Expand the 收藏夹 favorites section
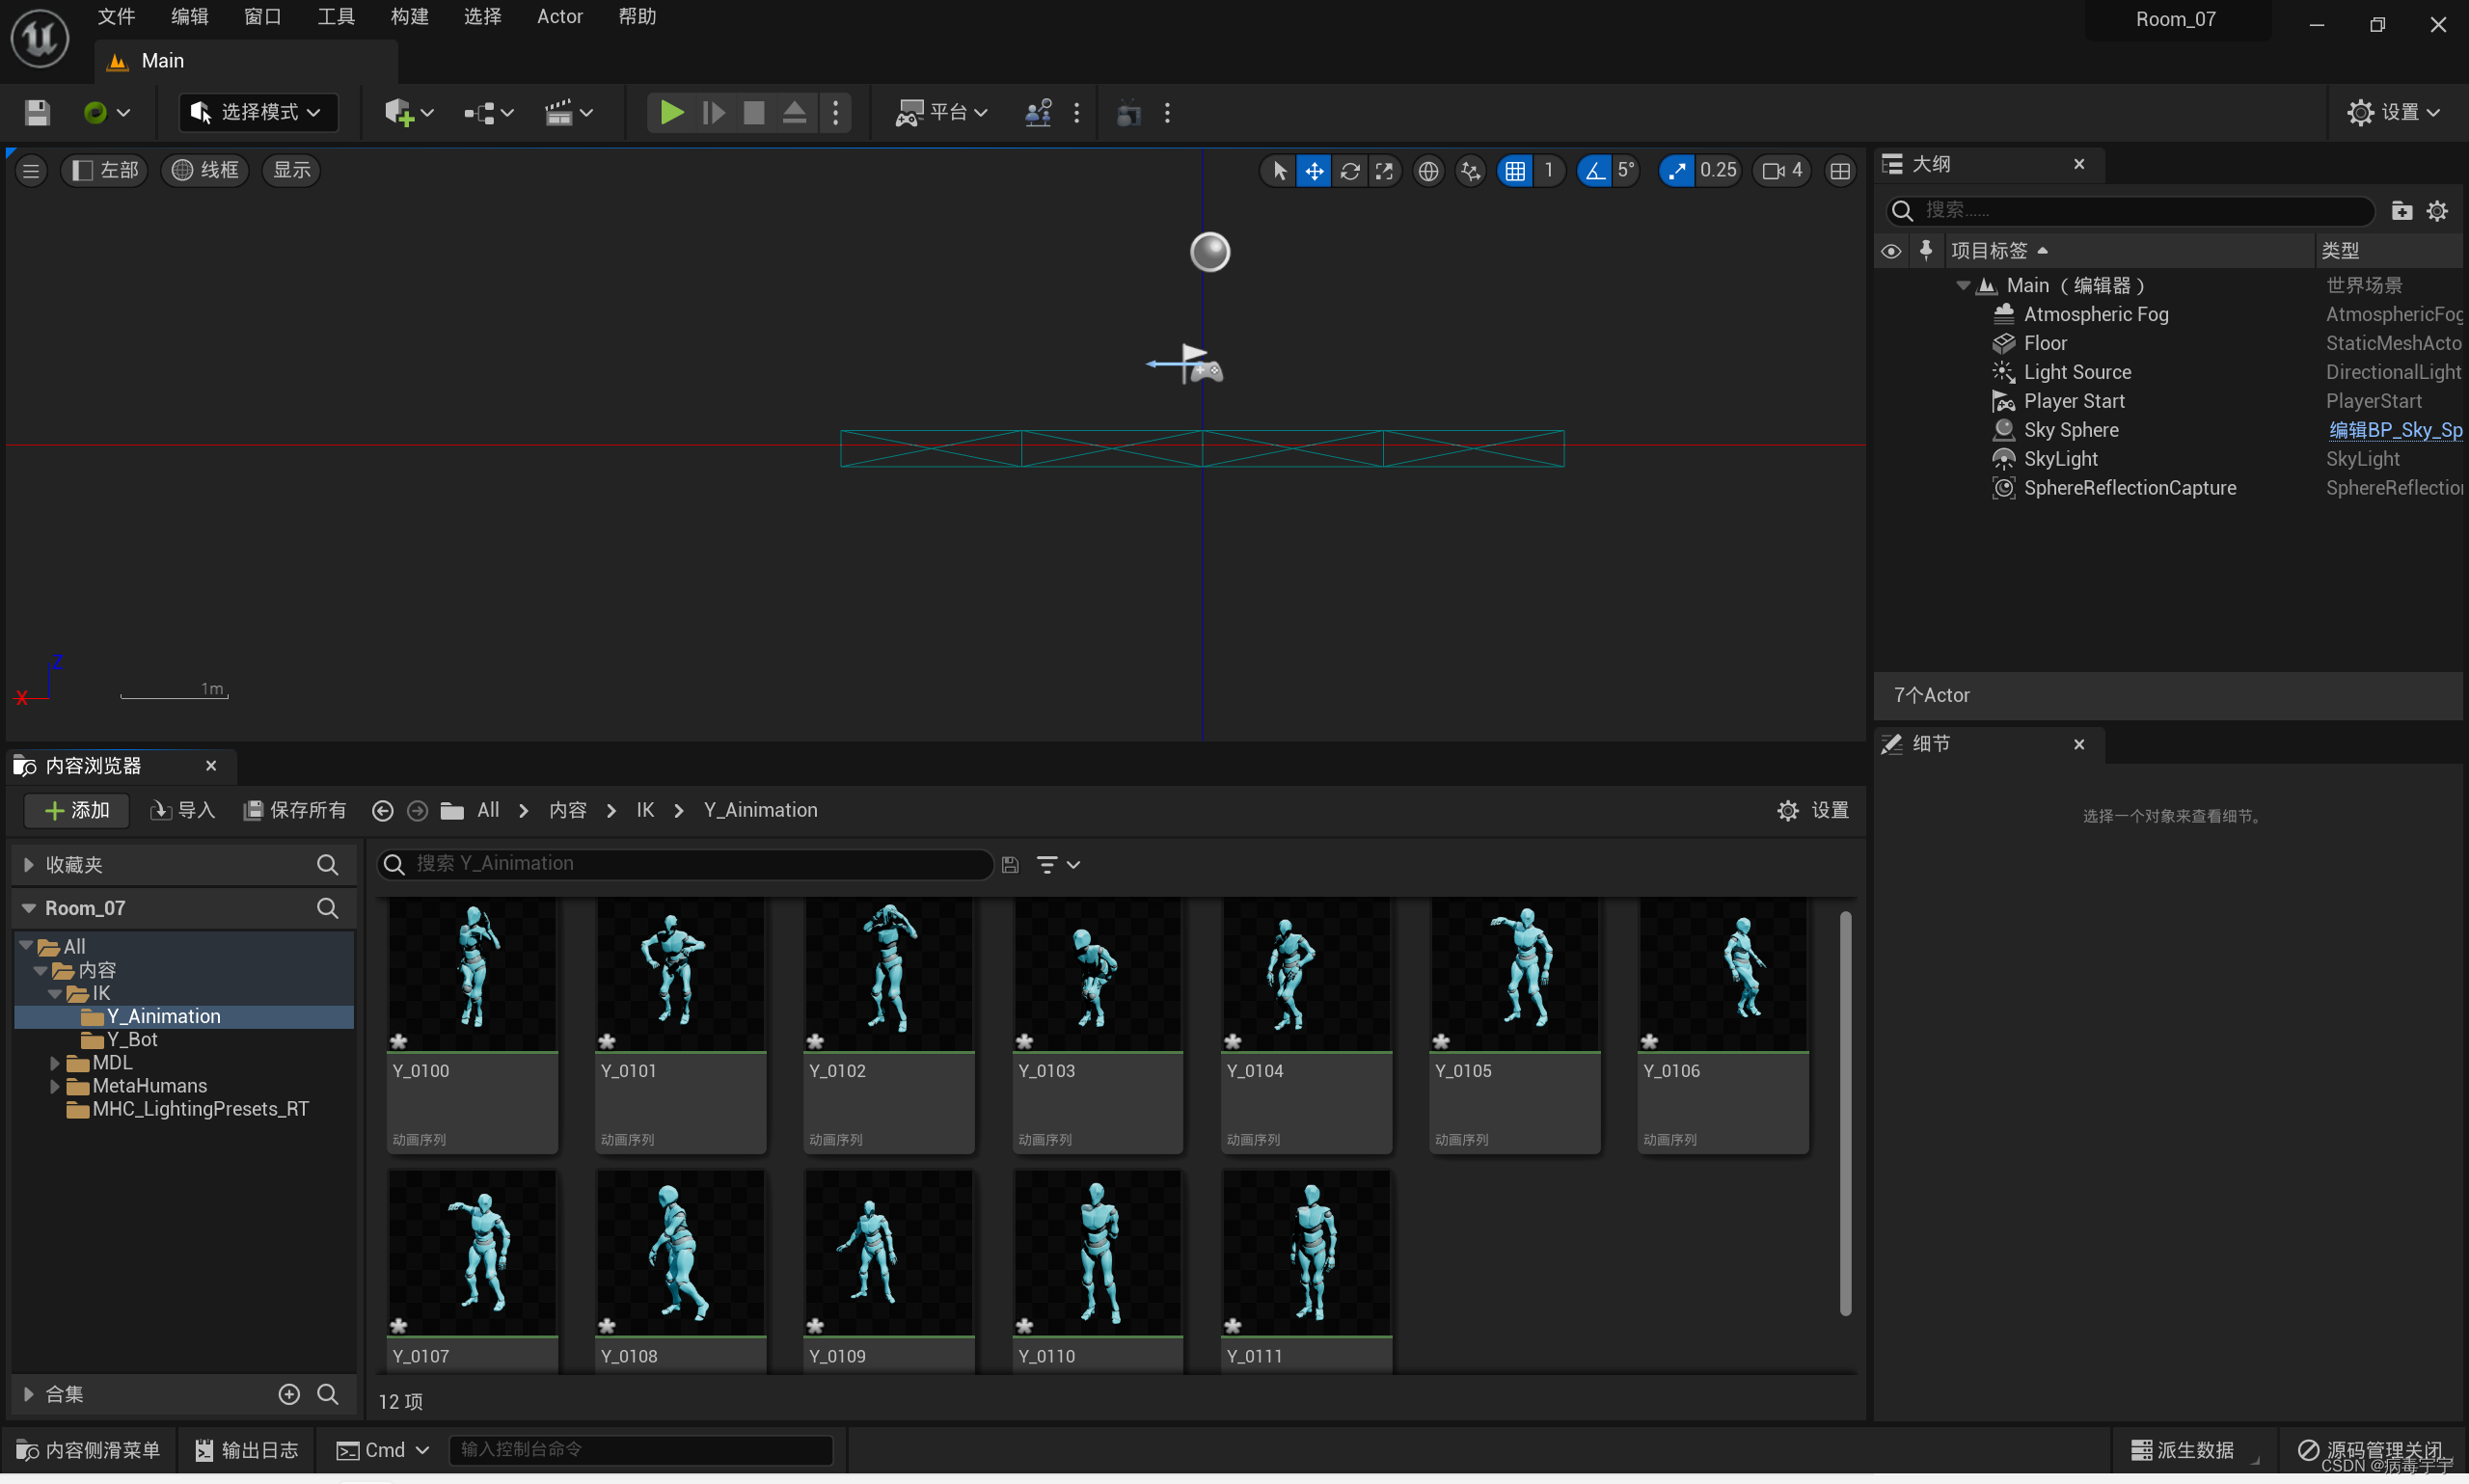The width and height of the screenshot is (2469, 1484). coord(29,865)
